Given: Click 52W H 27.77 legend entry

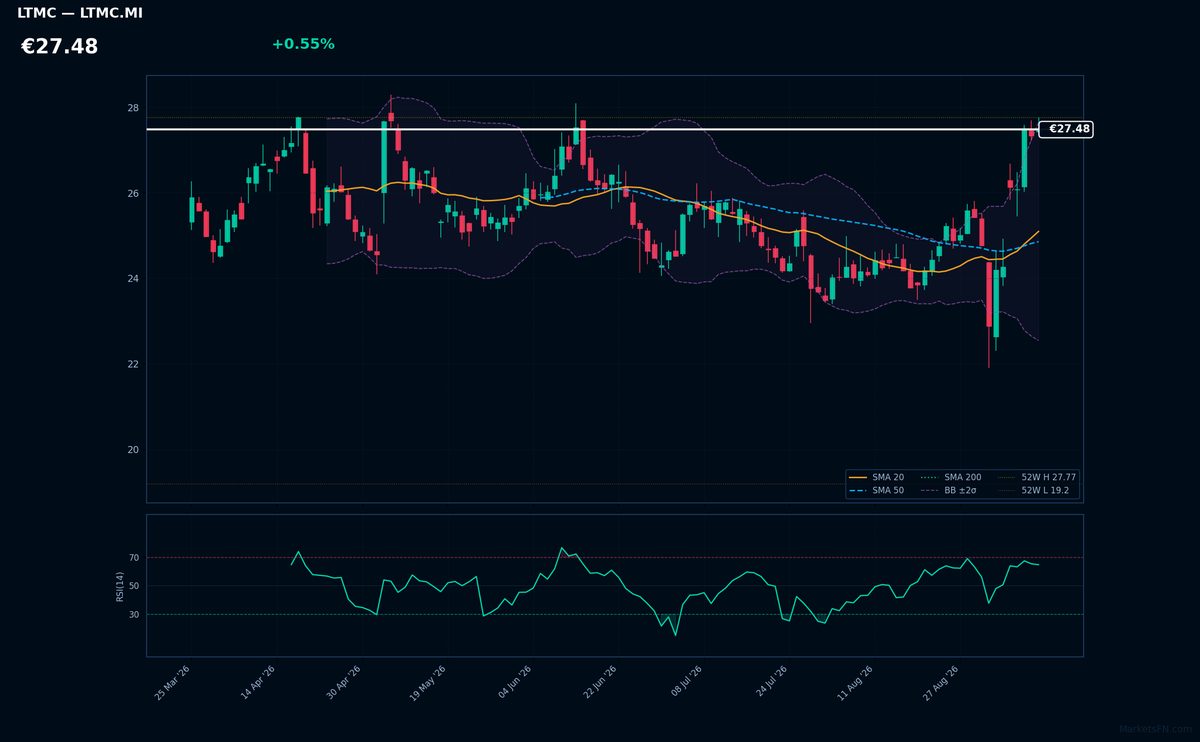Looking at the screenshot, I should click(x=1037, y=477).
